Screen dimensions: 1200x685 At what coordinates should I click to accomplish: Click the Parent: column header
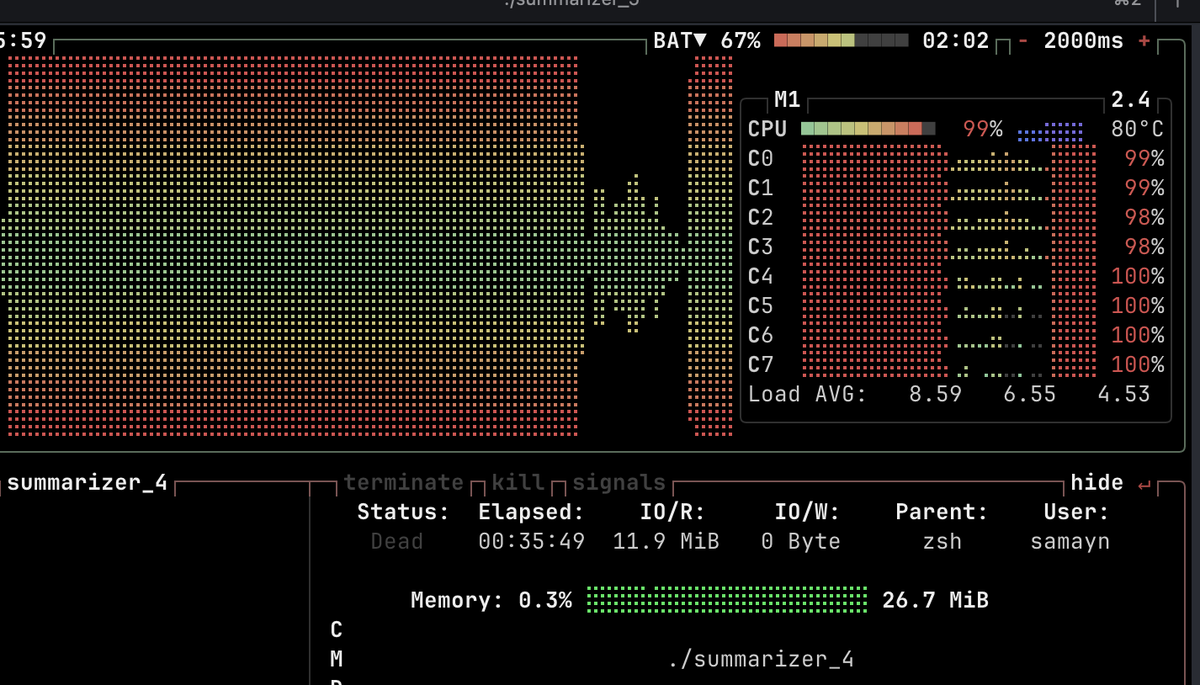pyautogui.click(x=942, y=512)
